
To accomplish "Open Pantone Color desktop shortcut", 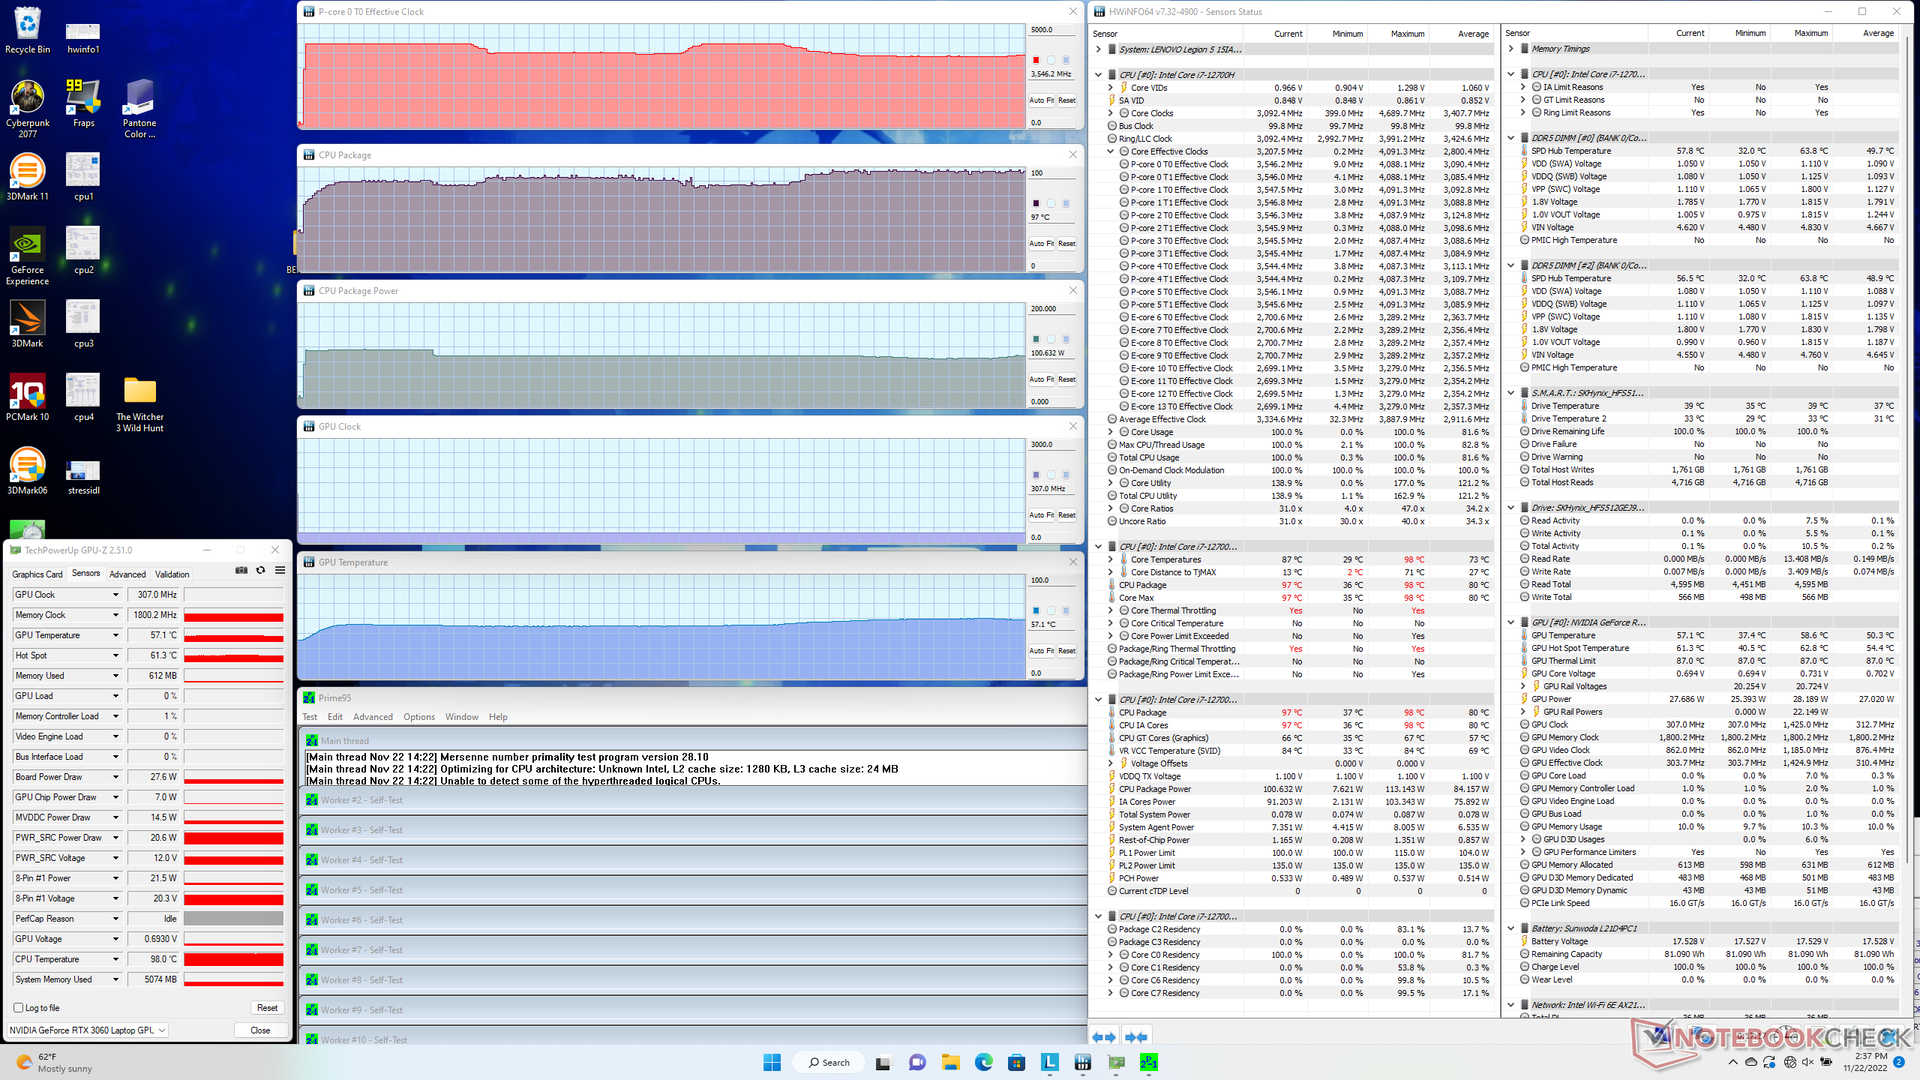I will [139, 108].
